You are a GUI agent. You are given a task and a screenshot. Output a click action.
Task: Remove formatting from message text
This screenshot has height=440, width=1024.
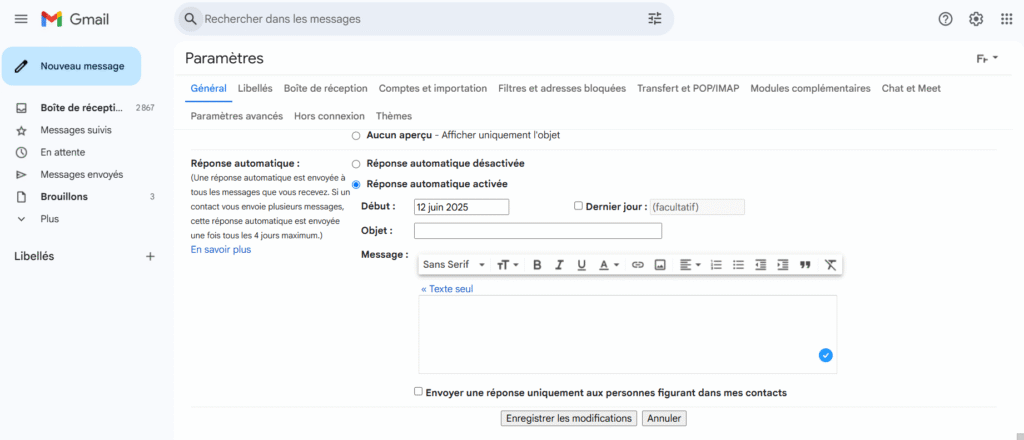pos(830,265)
